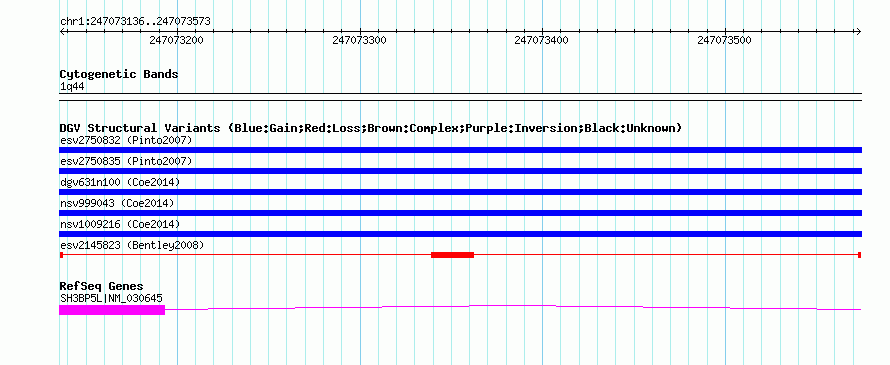Click the right arrow end of the ruler
Image resolution: width=890 pixels, height=365 pixels.
[x=858, y=31]
